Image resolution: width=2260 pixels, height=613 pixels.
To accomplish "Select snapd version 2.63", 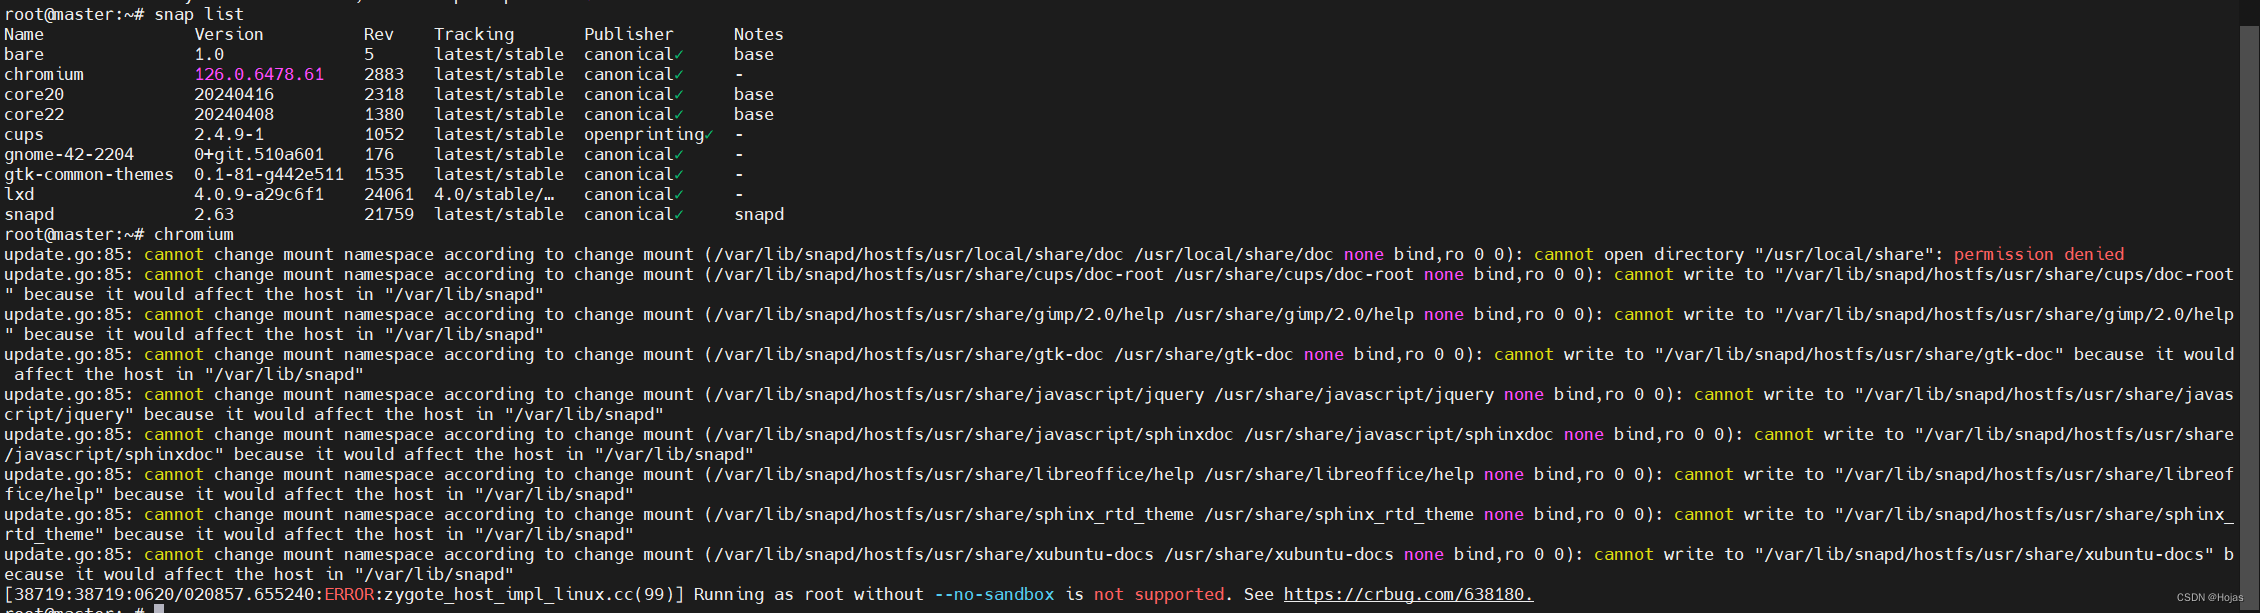I will pyautogui.click(x=214, y=215).
